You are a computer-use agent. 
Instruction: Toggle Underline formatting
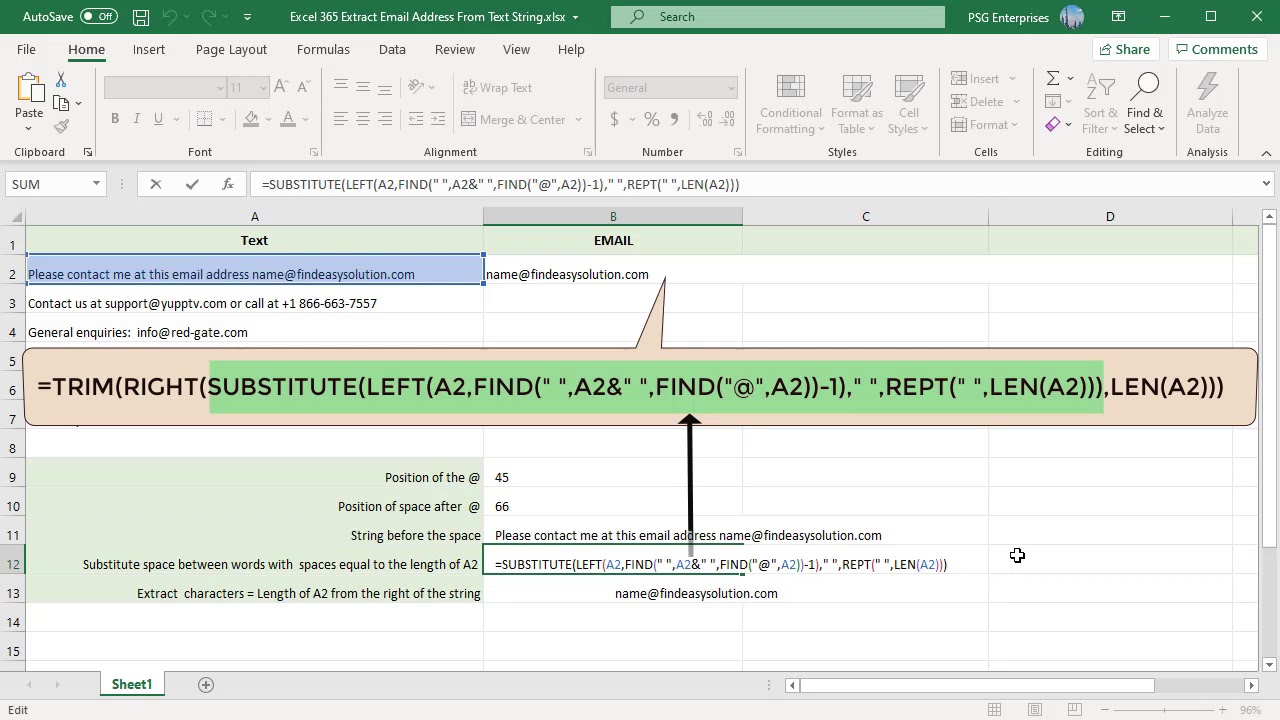tap(158, 119)
